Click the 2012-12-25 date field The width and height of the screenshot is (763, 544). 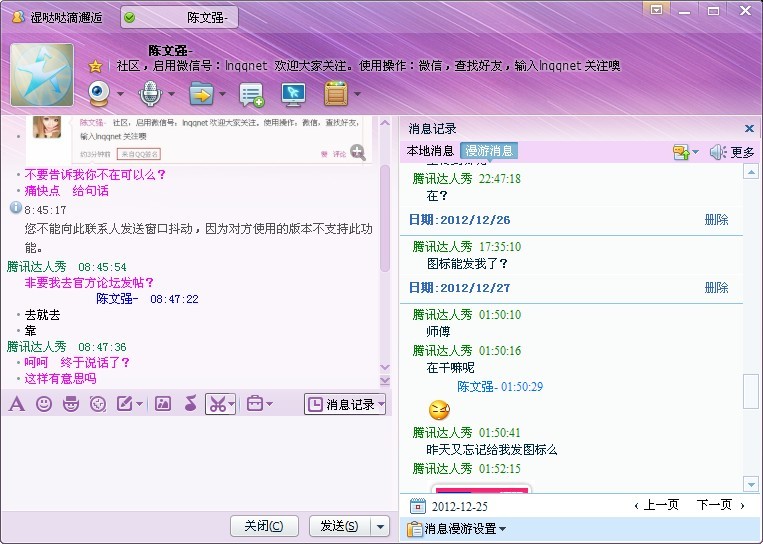coord(459,507)
